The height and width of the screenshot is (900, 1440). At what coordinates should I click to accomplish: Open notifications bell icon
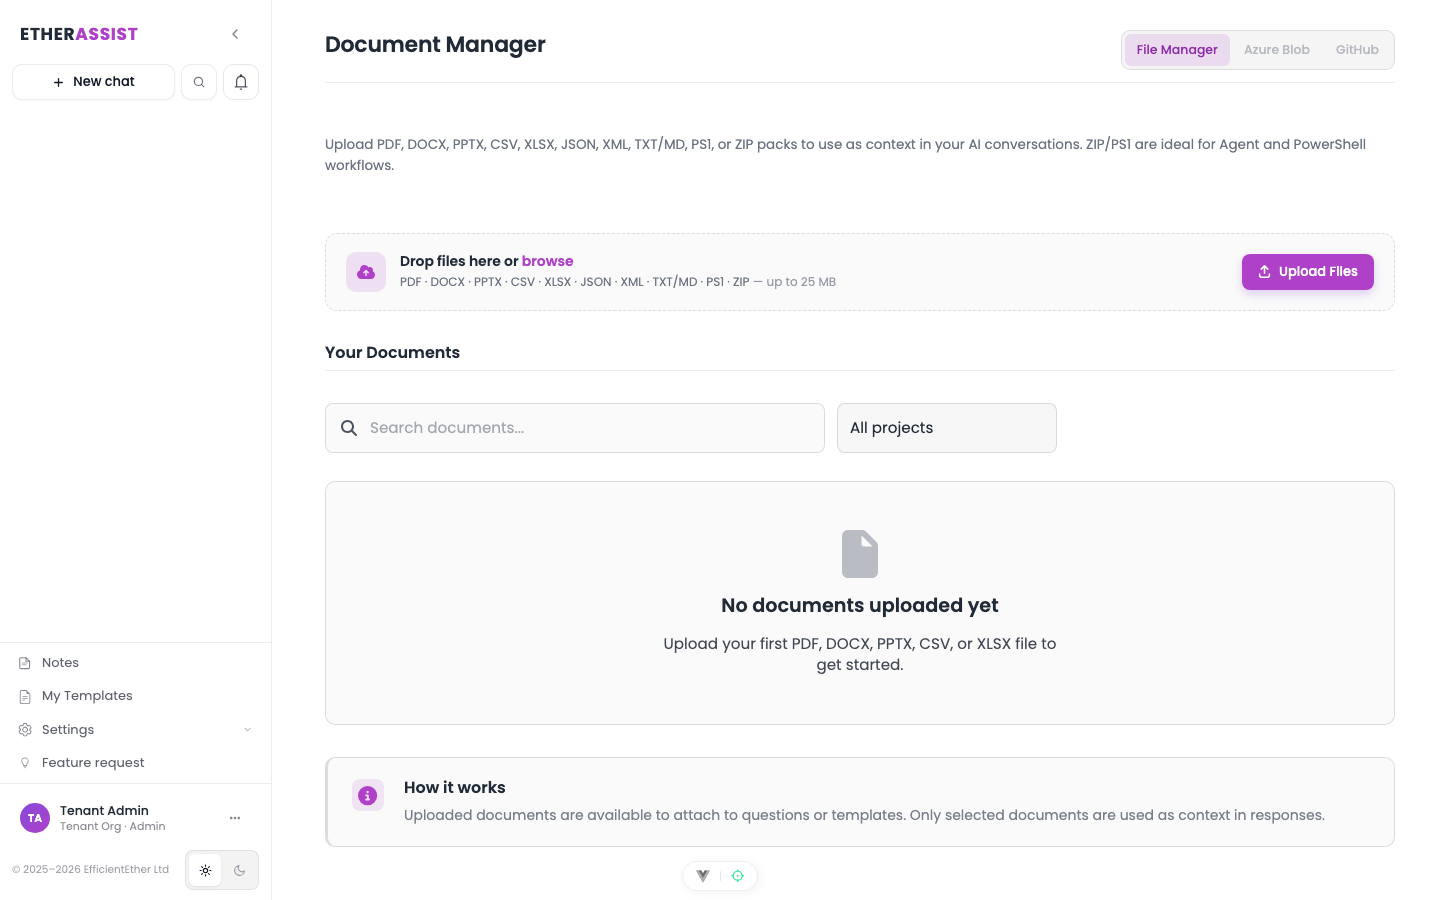(241, 82)
